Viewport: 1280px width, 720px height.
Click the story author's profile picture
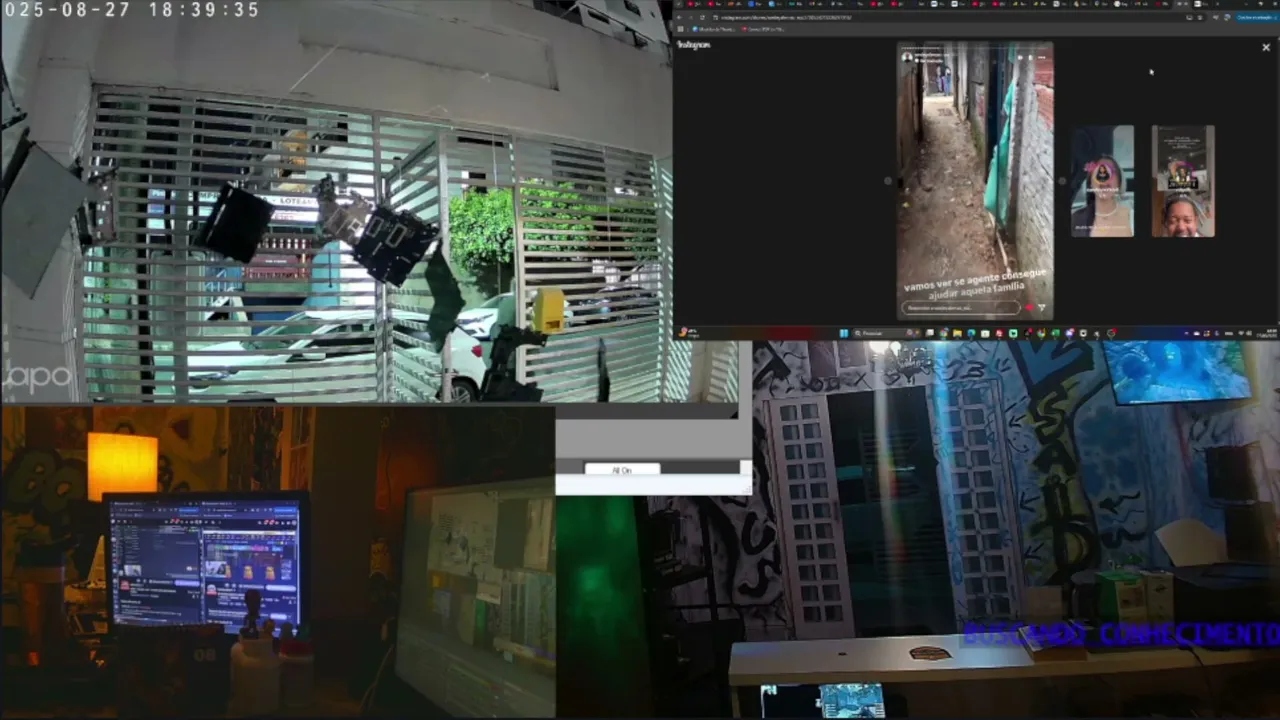click(x=907, y=57)
